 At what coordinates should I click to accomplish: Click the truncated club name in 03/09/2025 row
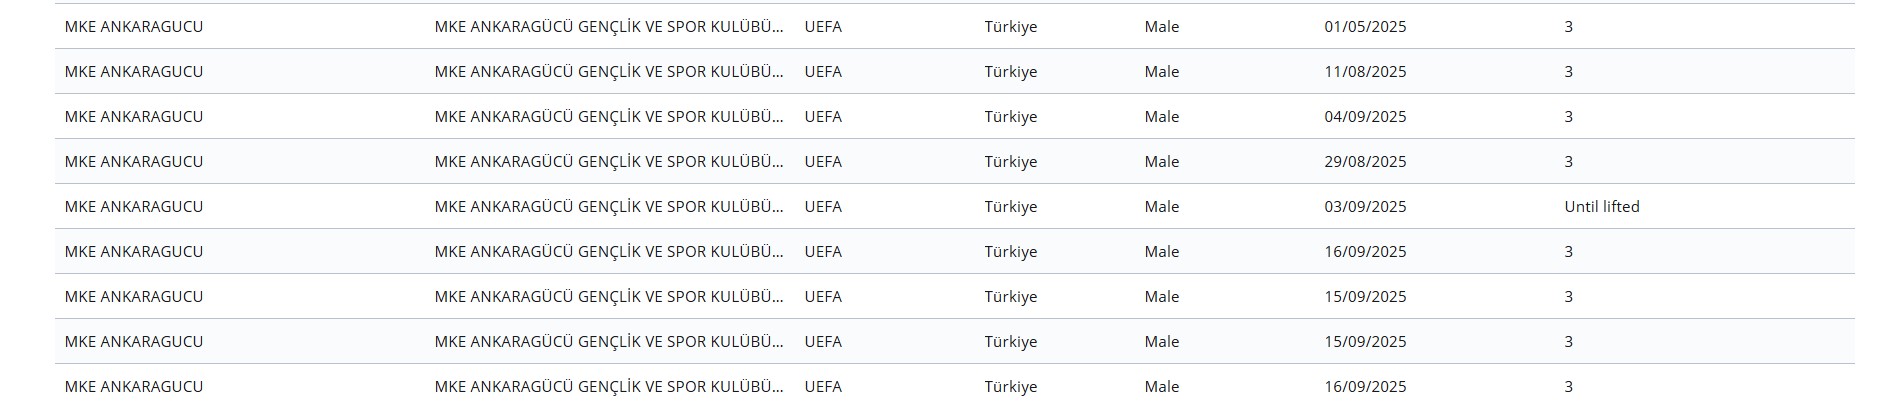[609, 207]
